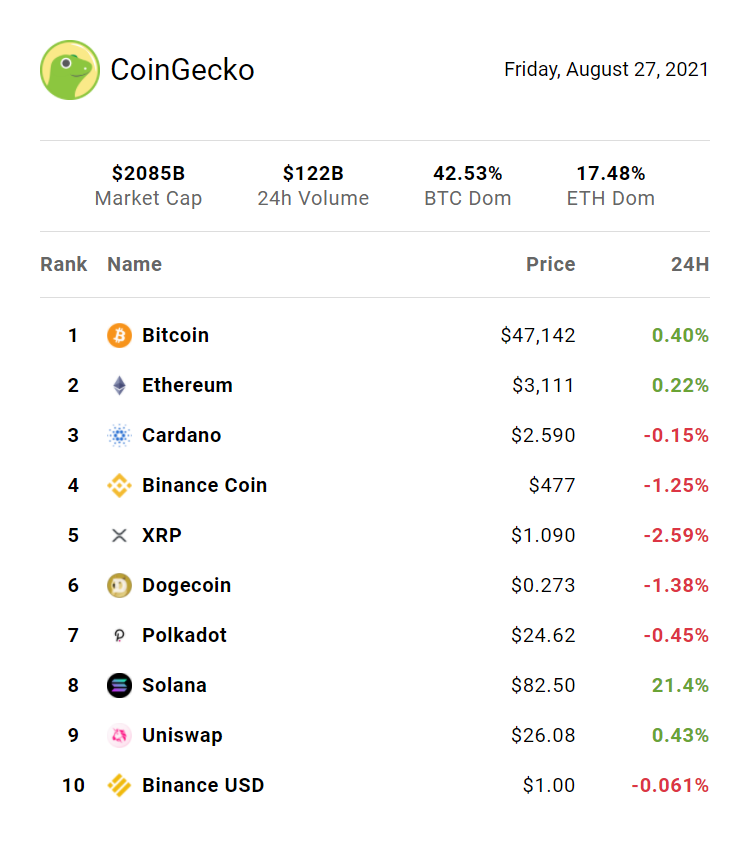
Task: Click the black Solana icon
Action: point(119,686)
